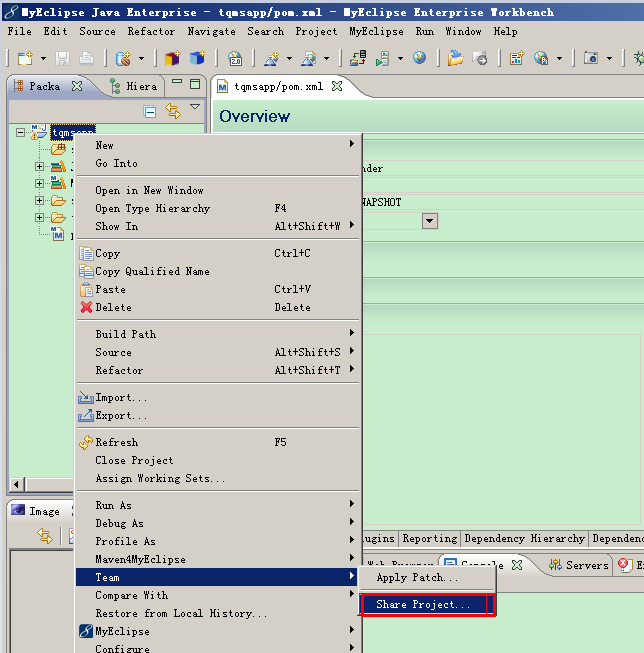Switch to the Servers view tab
This screenshot has width=644, height=653.
579,565
